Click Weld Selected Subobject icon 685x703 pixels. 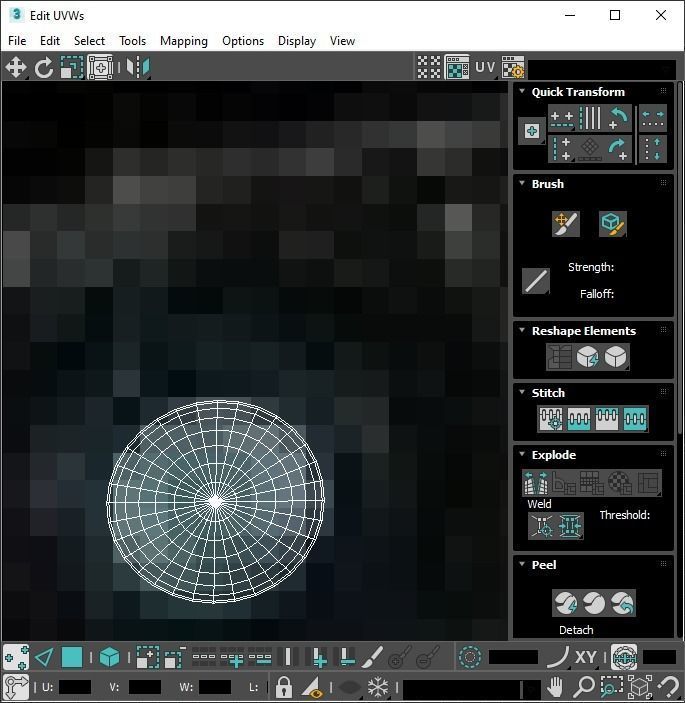570,525
